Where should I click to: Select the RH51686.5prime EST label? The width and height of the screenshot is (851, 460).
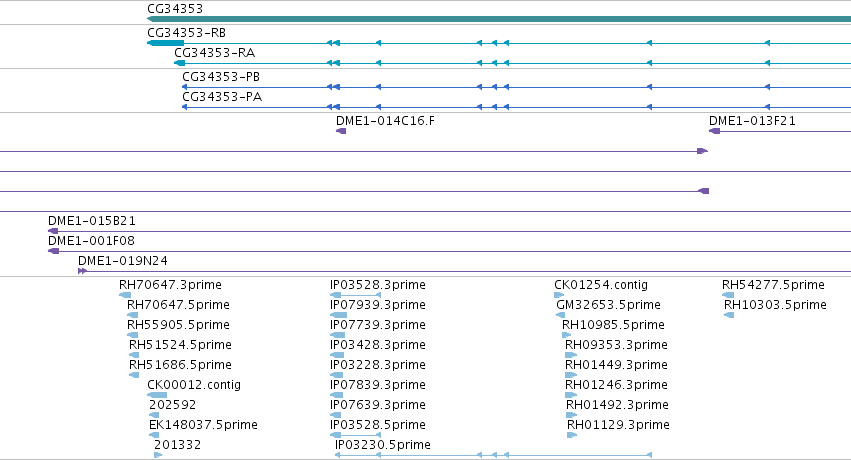pos(180,365)
